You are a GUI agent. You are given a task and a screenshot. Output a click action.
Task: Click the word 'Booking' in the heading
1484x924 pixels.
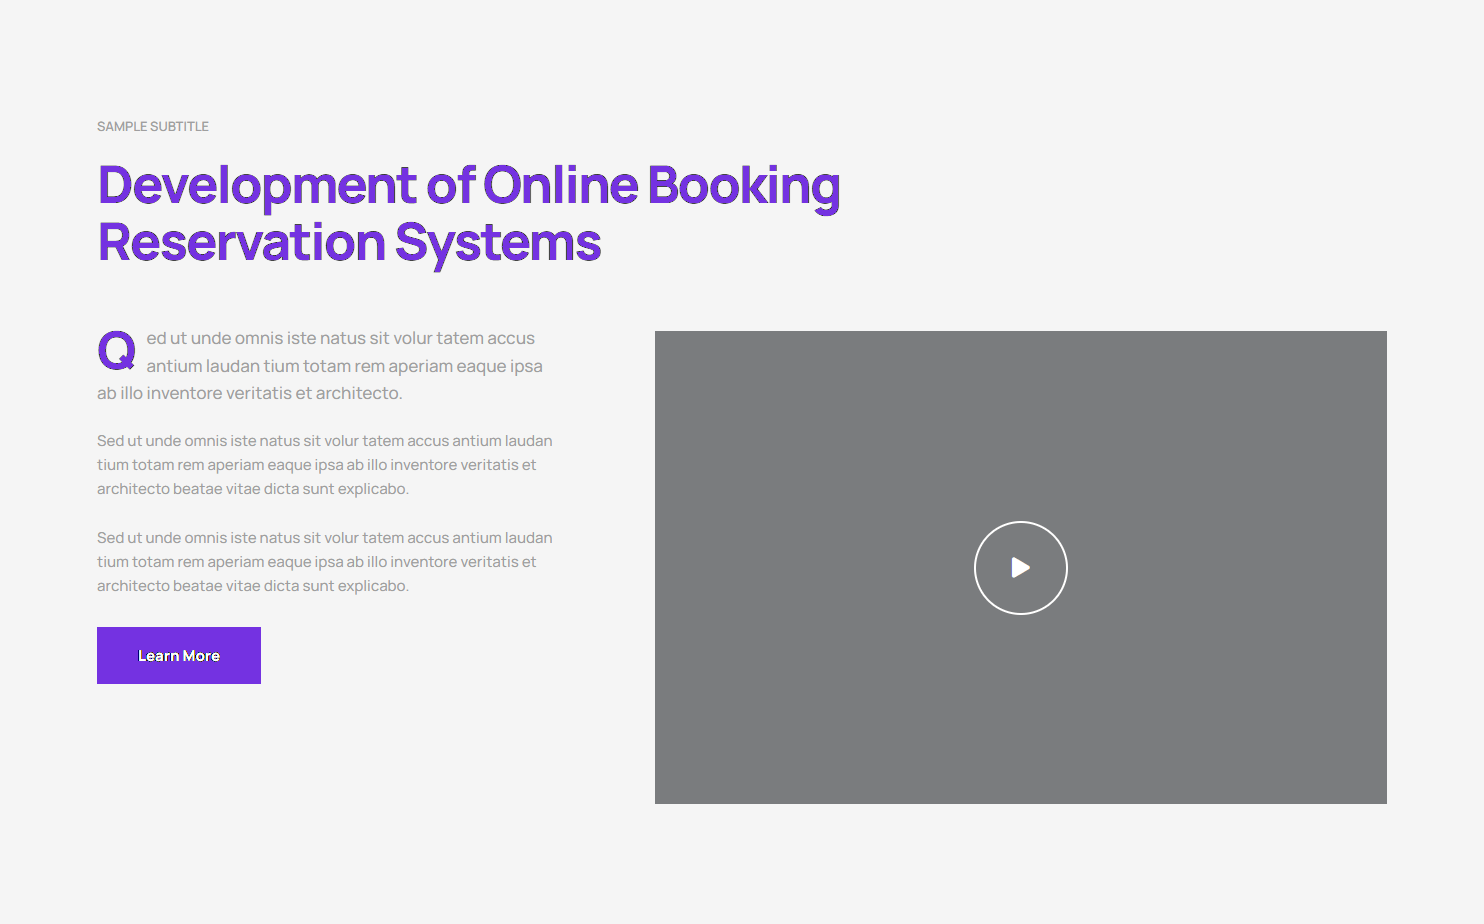click(x=744, y=186)
